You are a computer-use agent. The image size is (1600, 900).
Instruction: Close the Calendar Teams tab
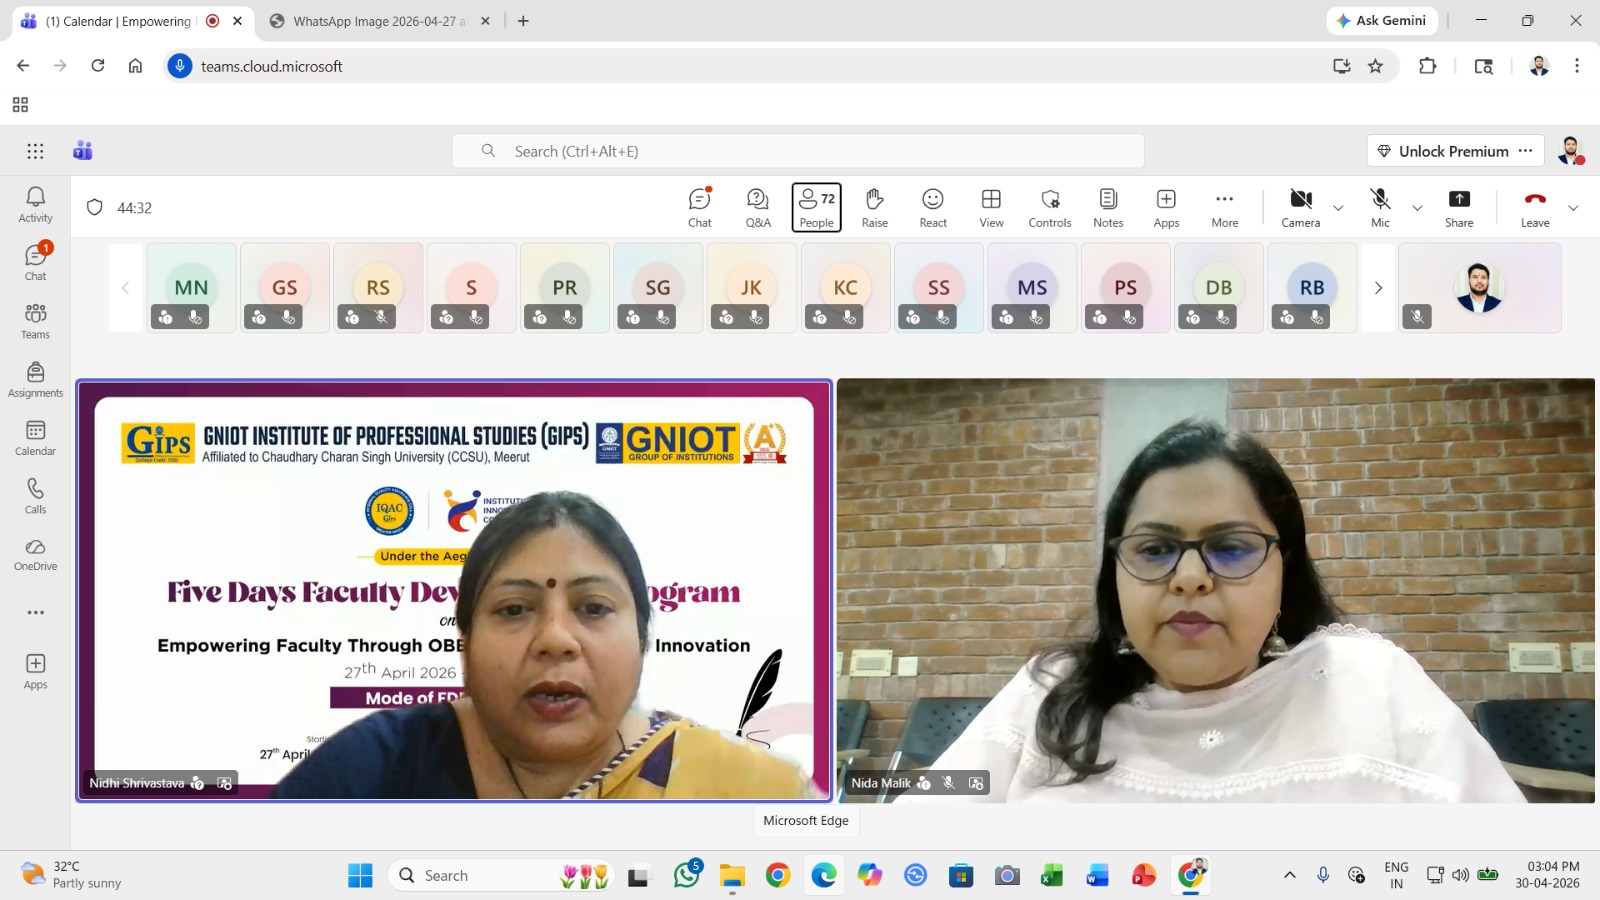237,21
